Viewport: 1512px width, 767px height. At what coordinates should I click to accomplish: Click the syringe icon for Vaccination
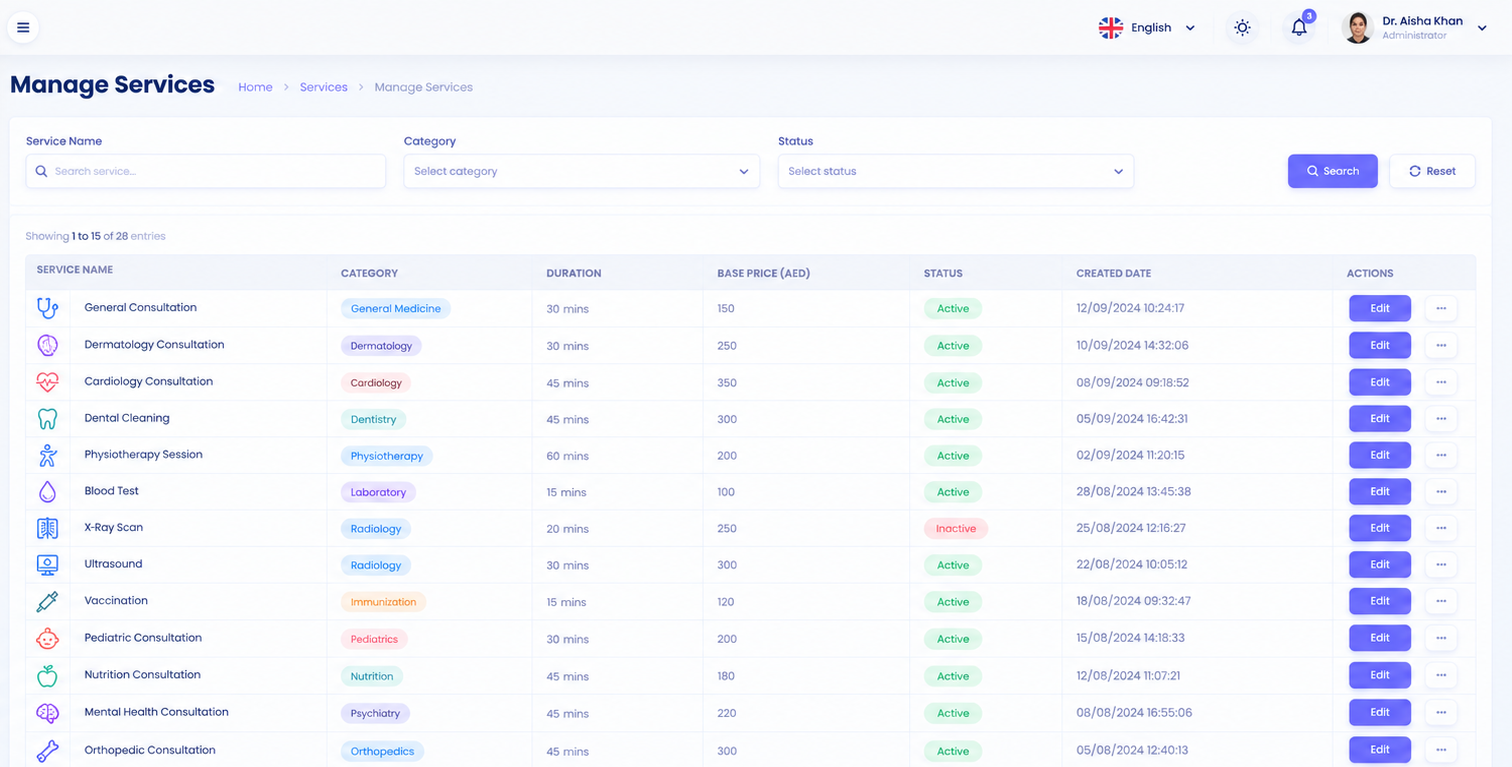[47, 601]
